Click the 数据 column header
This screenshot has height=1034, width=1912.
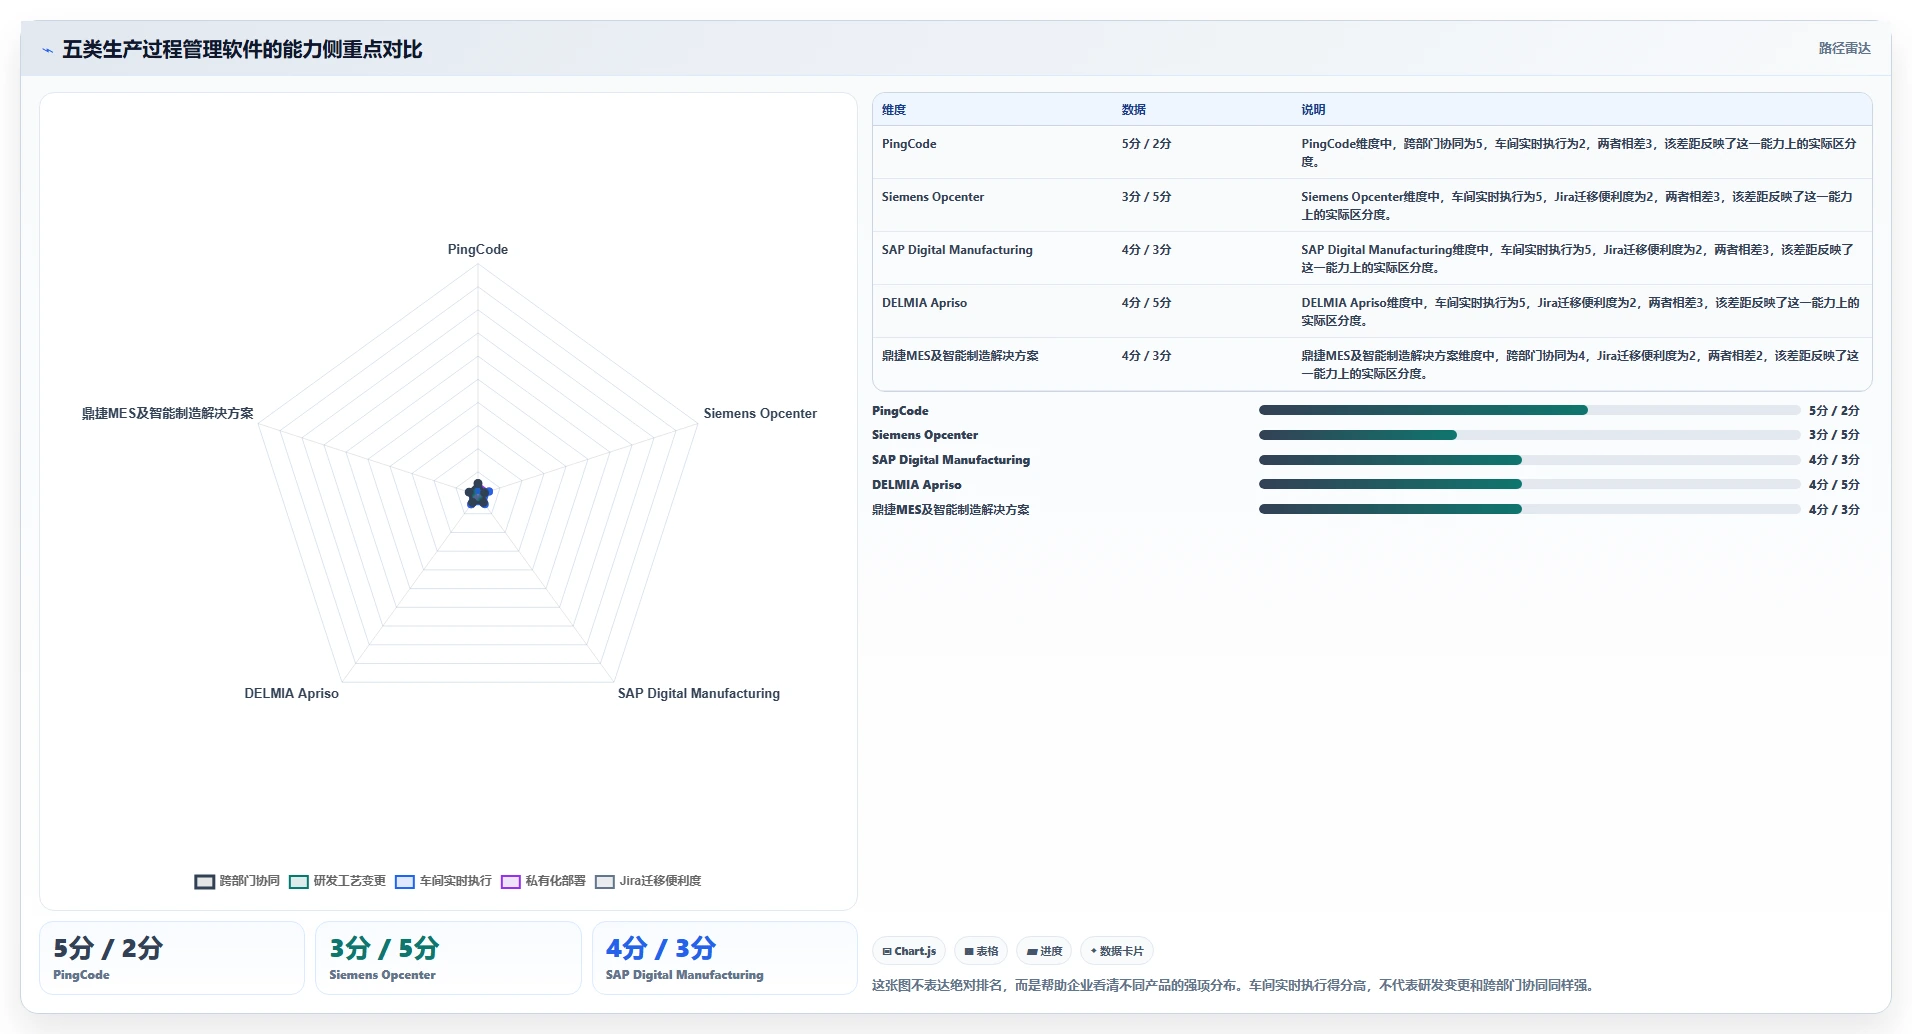click(x=1133, y=110)
